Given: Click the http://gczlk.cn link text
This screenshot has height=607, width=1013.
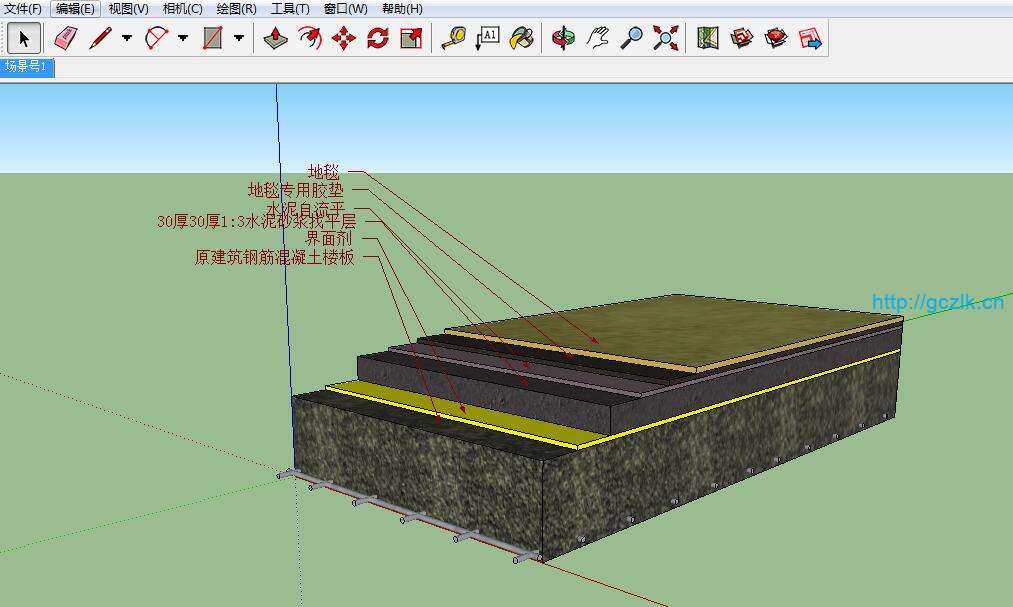Looking at the screenshot, I should pyautogui.click(x=937, y=301).
